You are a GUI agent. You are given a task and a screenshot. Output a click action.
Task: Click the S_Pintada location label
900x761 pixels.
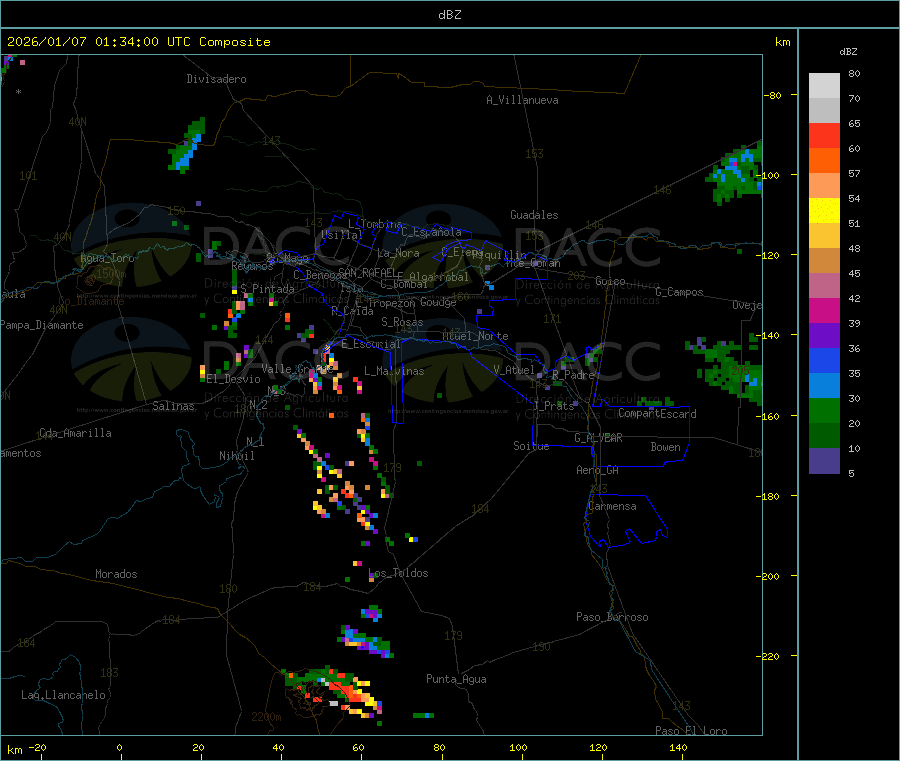tap(267, 289)
